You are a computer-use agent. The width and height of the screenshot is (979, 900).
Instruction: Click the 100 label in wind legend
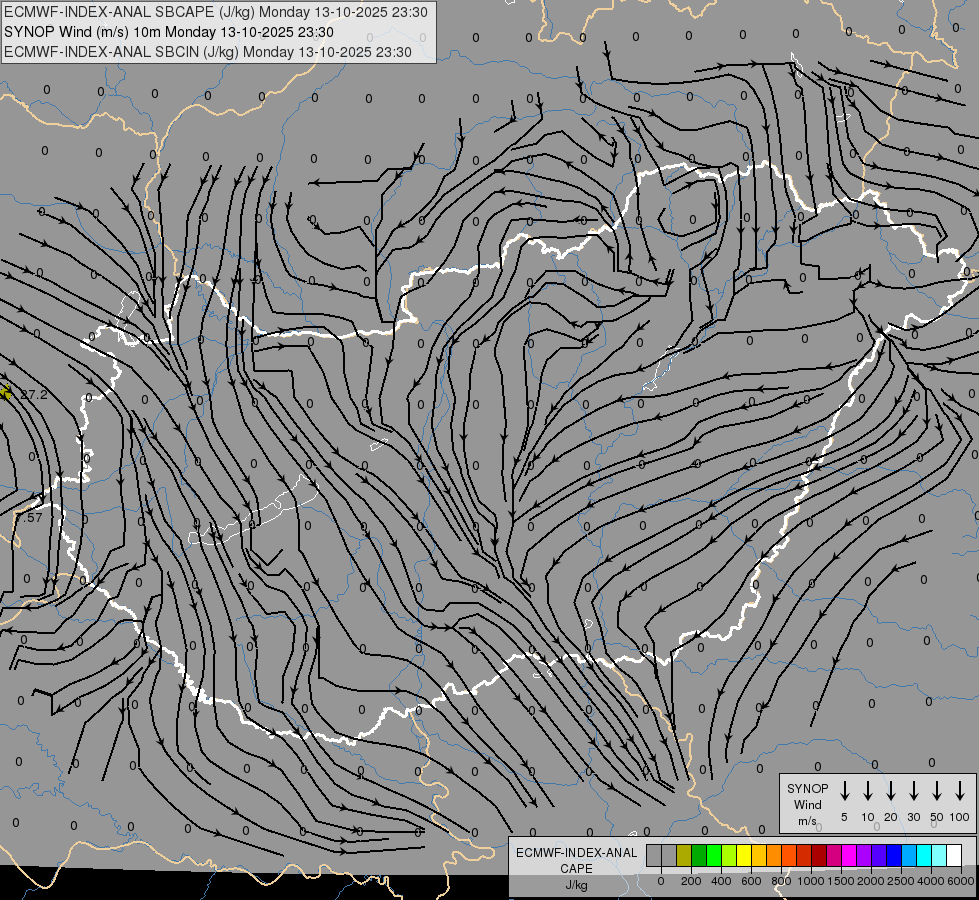tap(960, 817)
